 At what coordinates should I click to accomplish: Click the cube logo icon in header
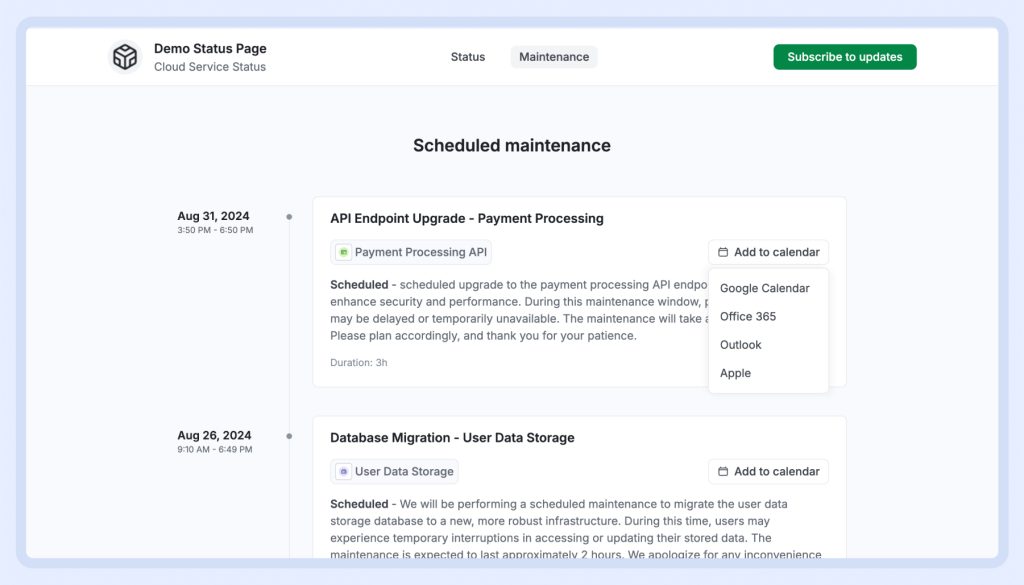coord(125,57)
